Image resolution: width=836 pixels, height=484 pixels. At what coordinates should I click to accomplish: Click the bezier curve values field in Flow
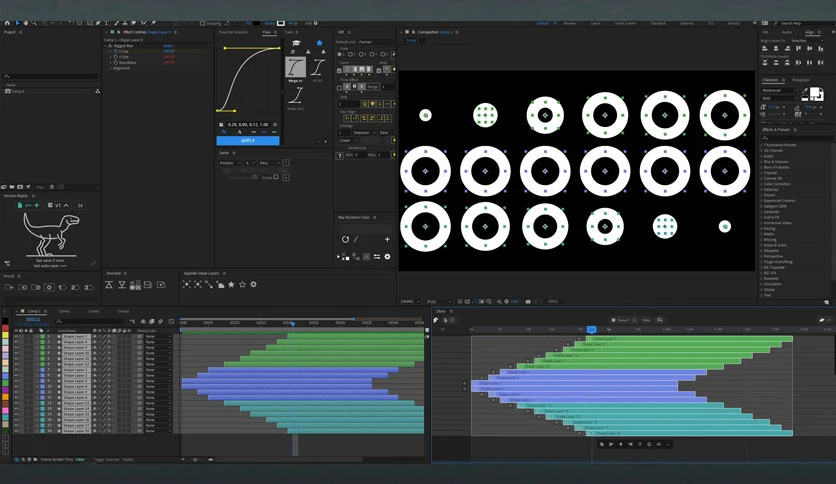[x=248, y=124]
